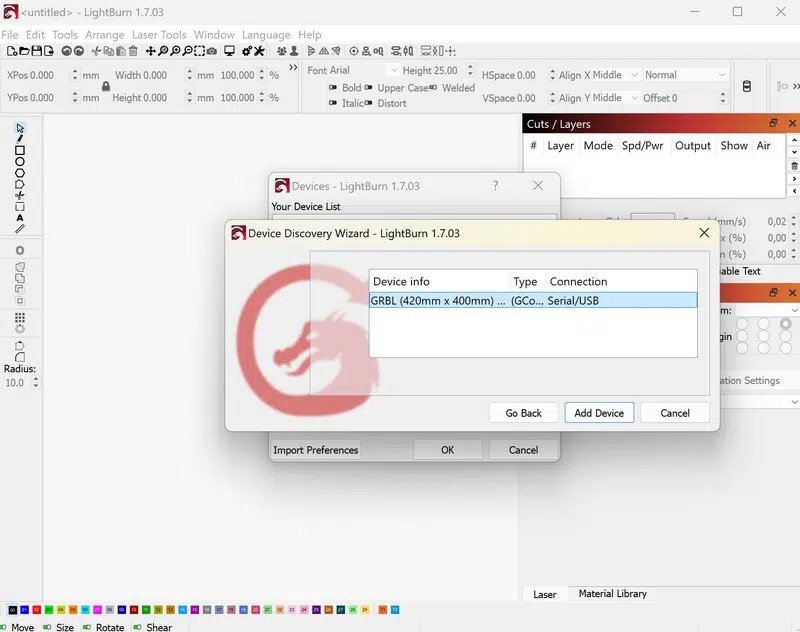This screenshot has height=632, width=800.
Task: Toggle the Size switch at bottom
Action: [47, 627]
